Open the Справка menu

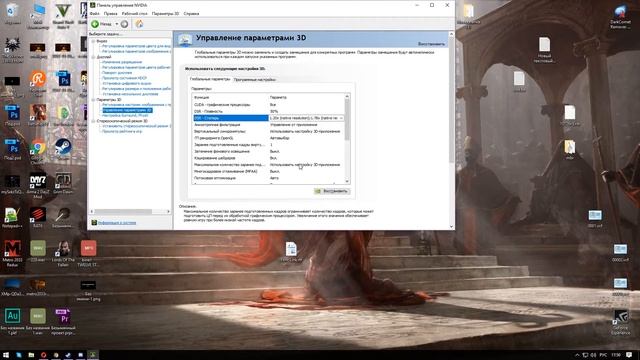(191, 13)
